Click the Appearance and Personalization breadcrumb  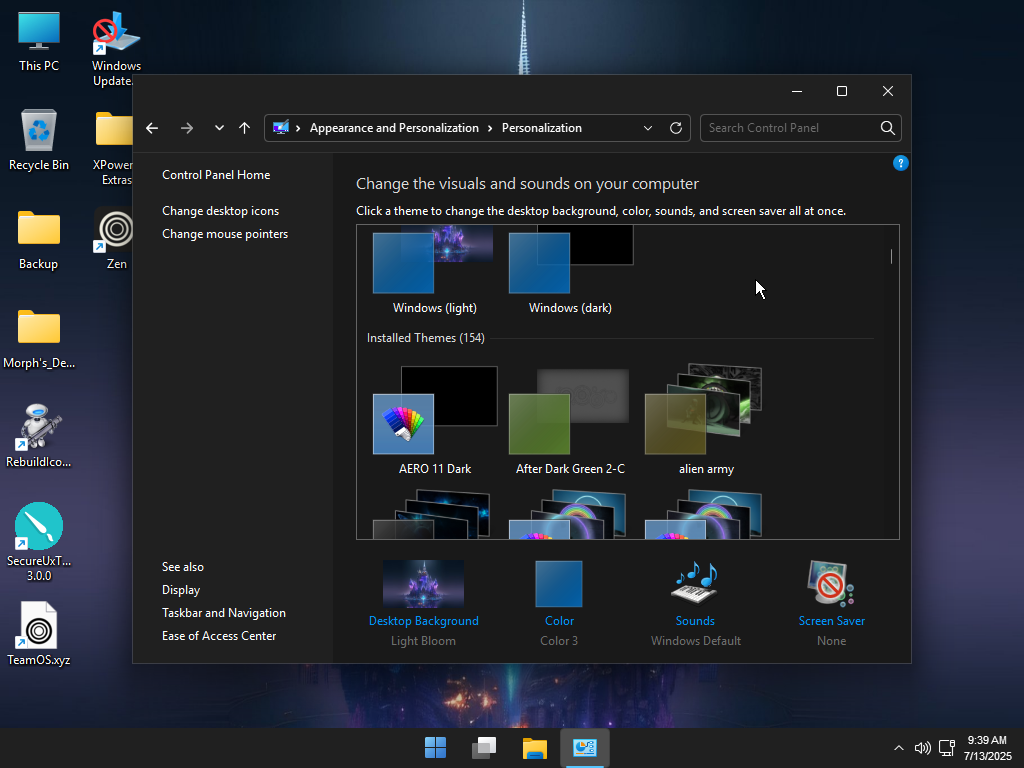point(394,128)
